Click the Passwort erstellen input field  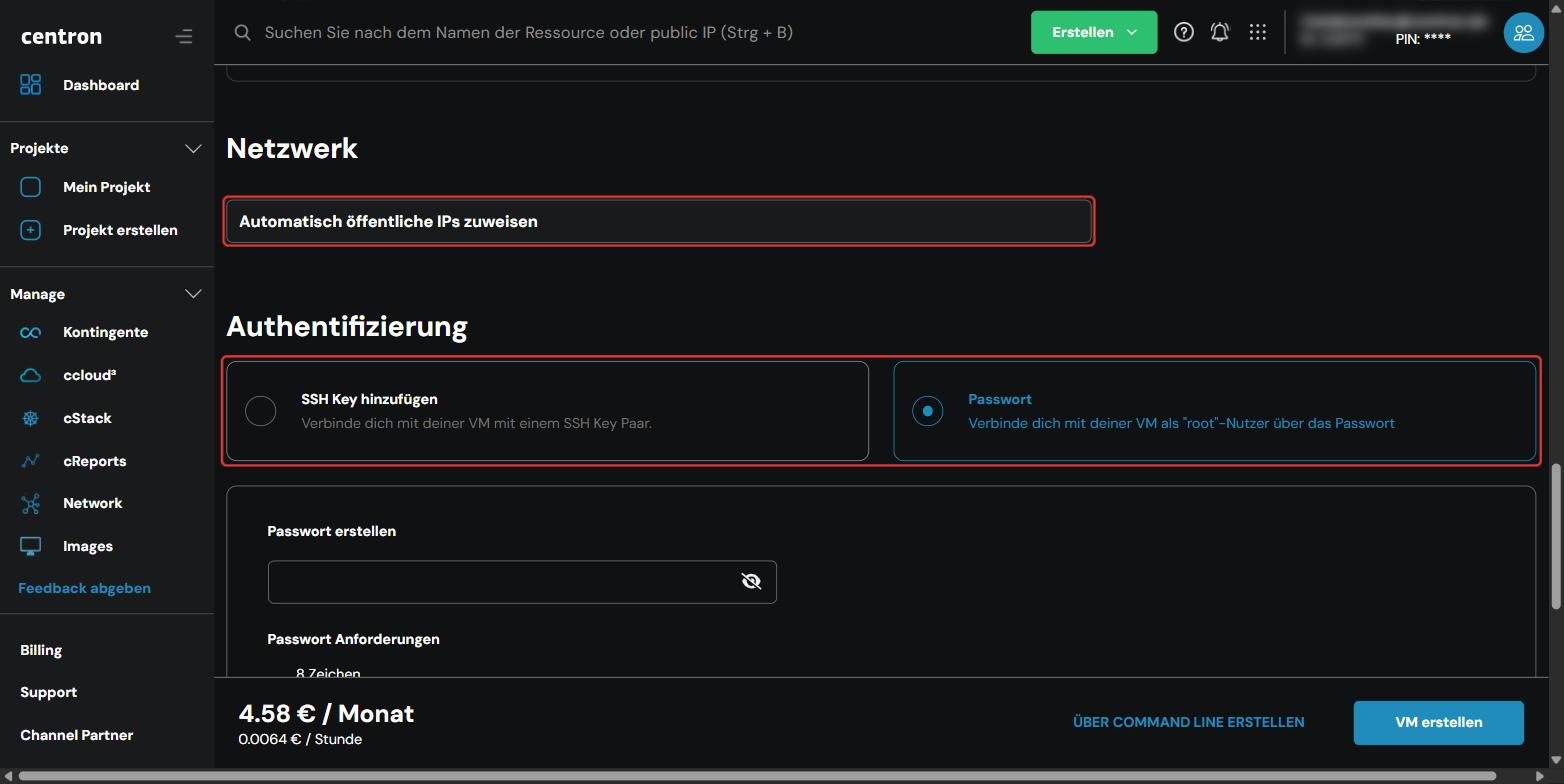tap(522, 582)
